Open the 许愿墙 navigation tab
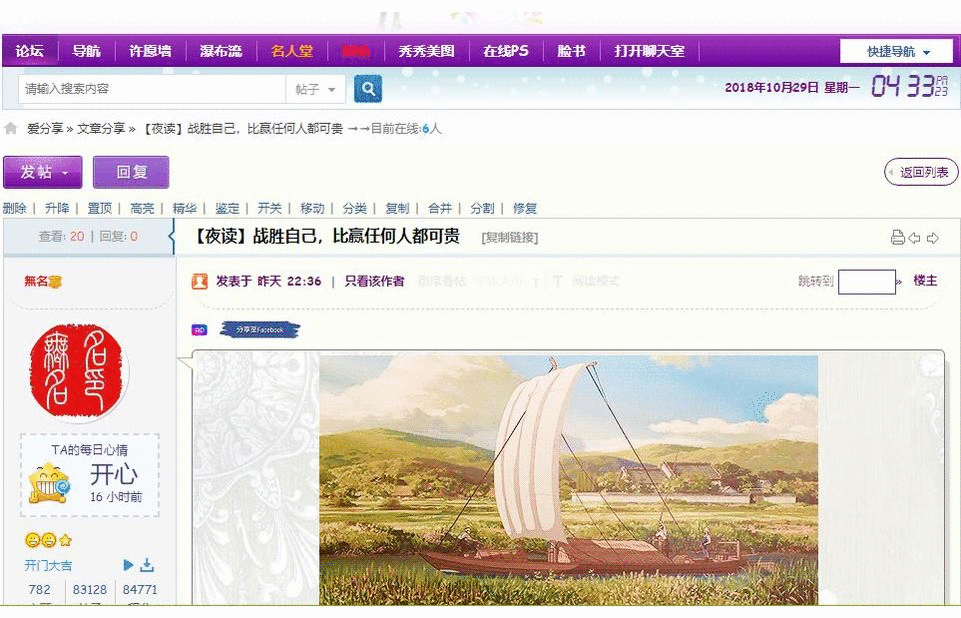Image resolution: width=961 pixels, height=618 pixels. (150, 51)
